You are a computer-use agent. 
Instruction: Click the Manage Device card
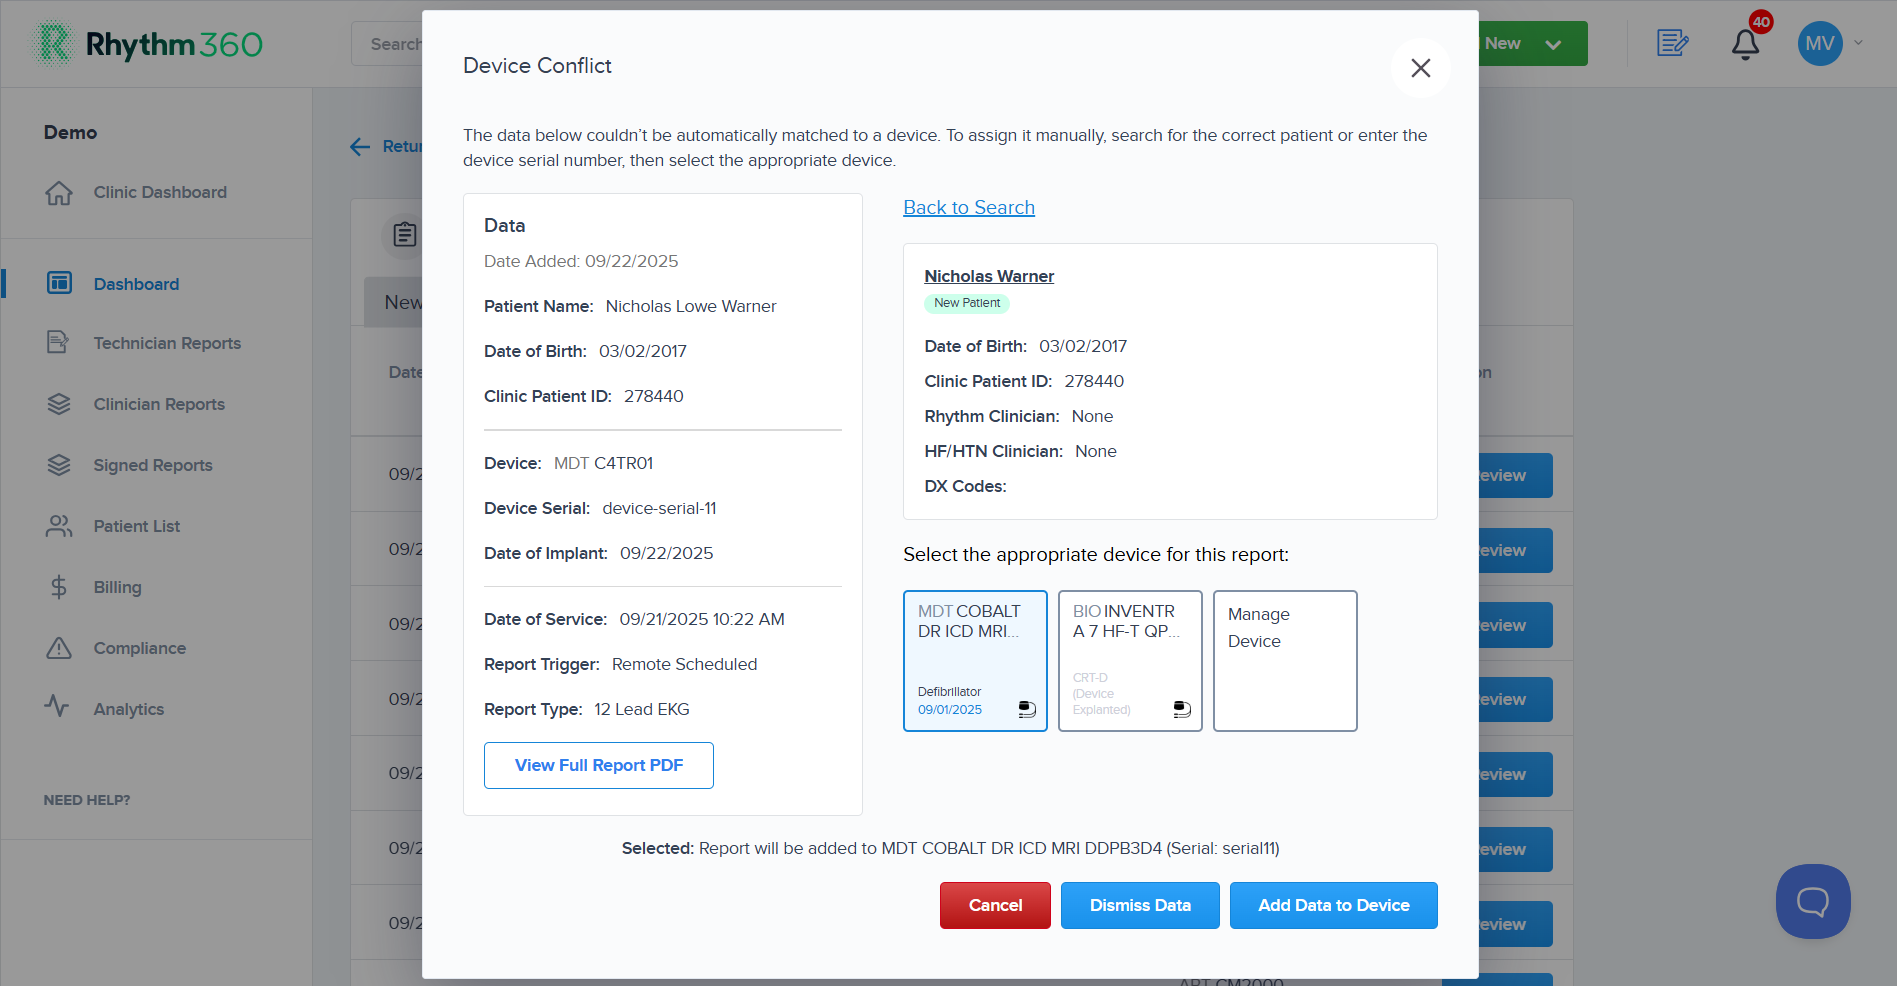coord(1285,661)
